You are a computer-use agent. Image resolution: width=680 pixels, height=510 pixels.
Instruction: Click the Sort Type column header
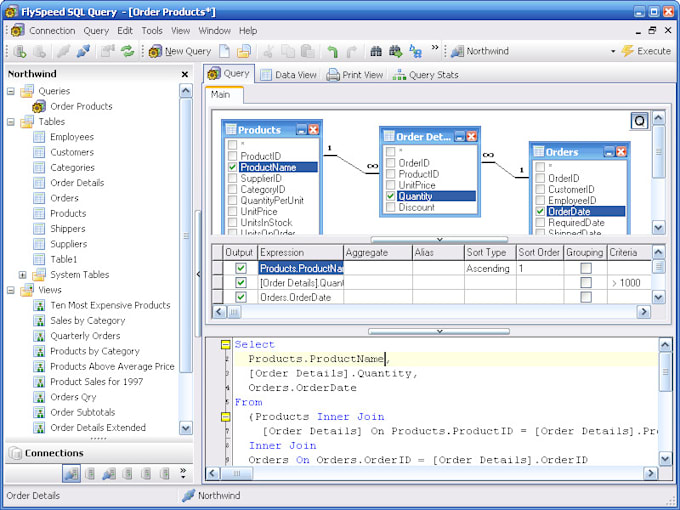coord(490,252)
